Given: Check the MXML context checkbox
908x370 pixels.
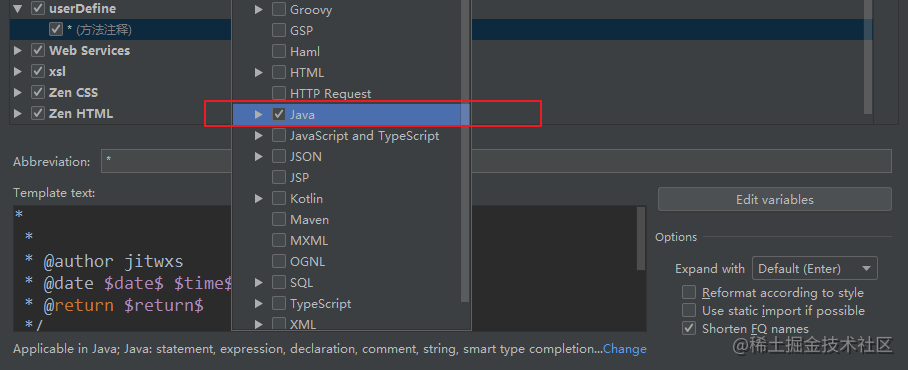Looking at the screenshot, I should pyautogui.click(x=279, y=240).
